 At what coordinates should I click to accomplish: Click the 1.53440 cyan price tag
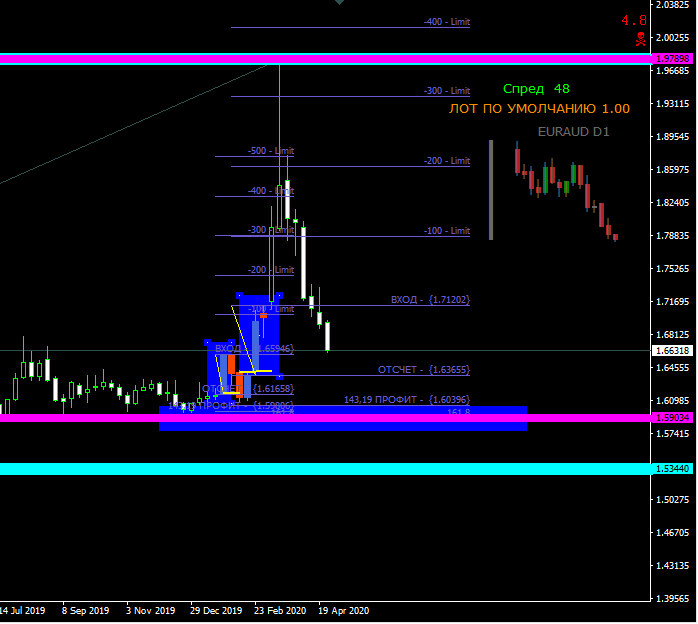pos(673,469)
